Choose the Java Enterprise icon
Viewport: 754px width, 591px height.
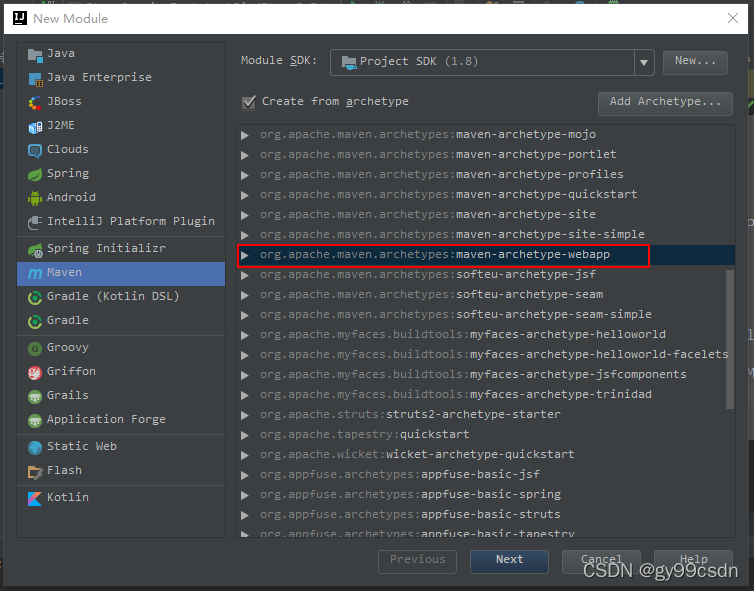click(x=35, y=79)
